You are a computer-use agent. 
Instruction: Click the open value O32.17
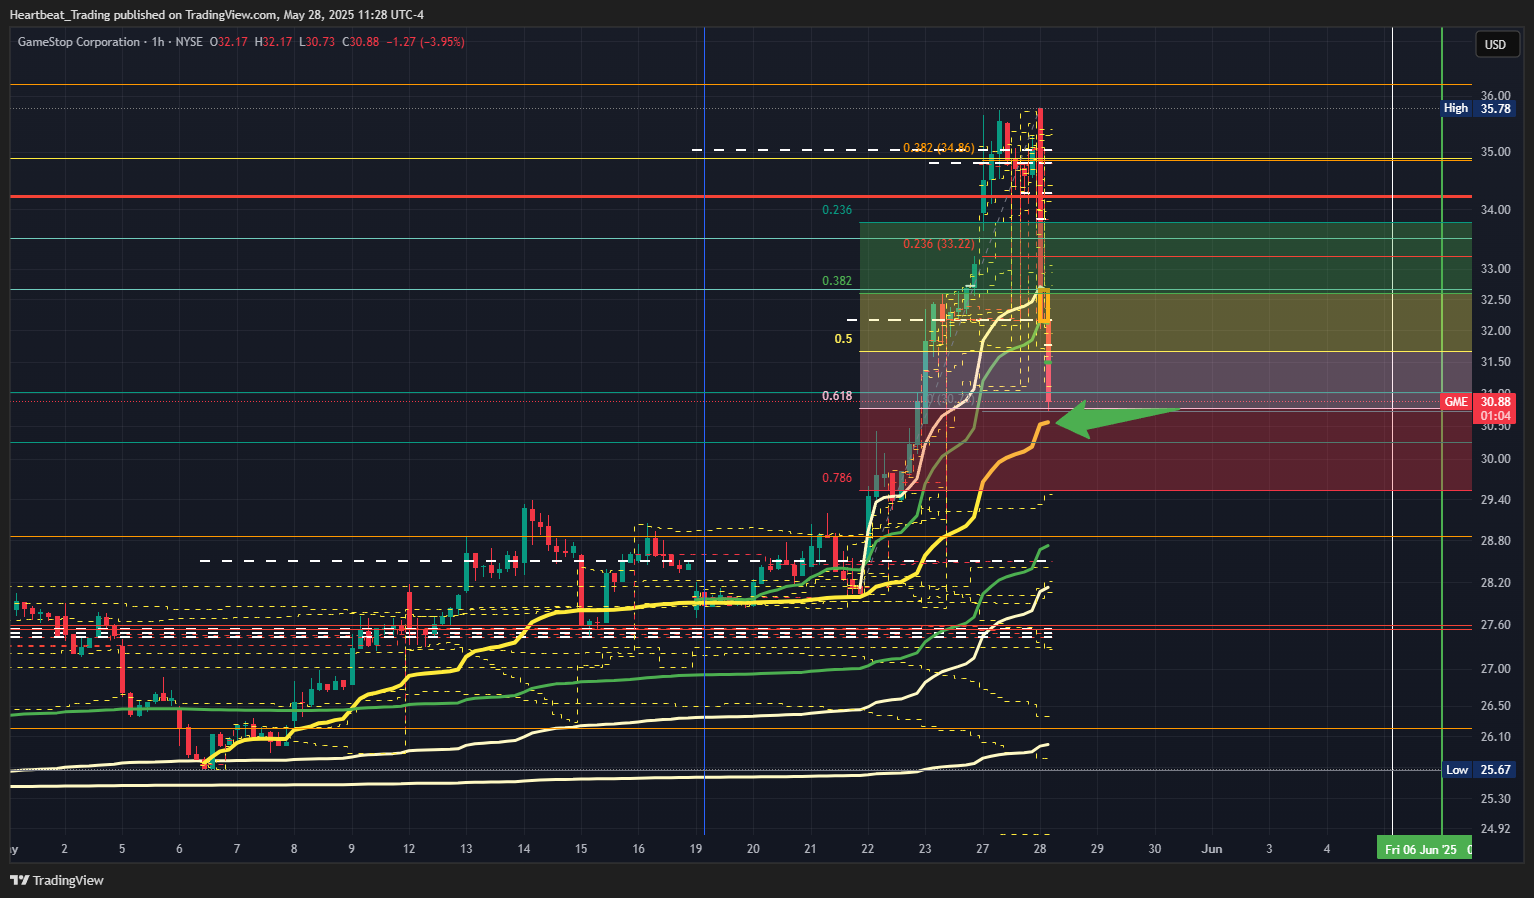point(229,42)
